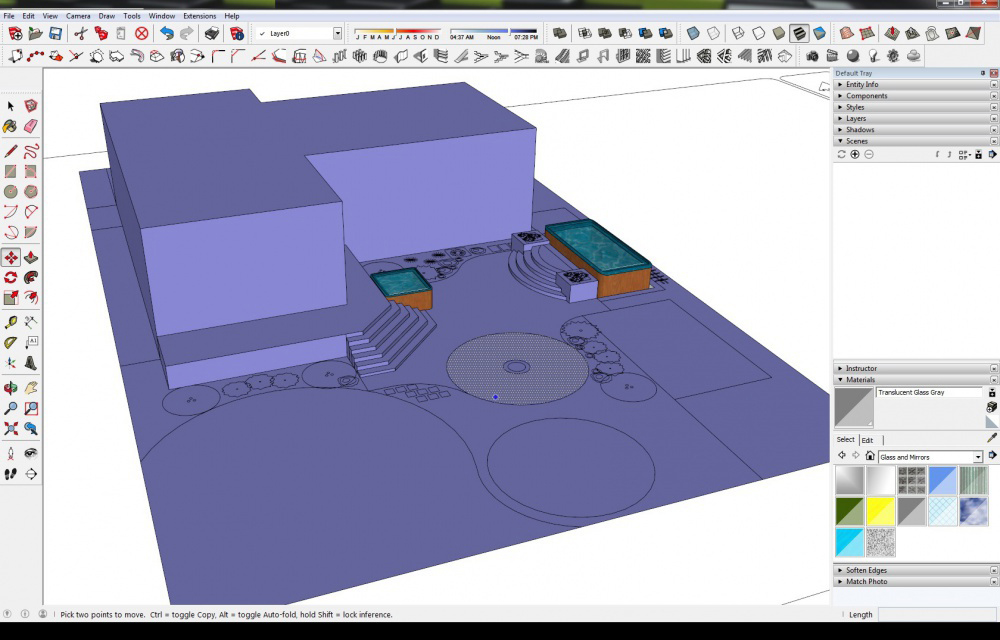The height and width of the screenshot is (640, 1000).
Task: Switch to the Select tab in Materials
Action: (x=846, y=440)
